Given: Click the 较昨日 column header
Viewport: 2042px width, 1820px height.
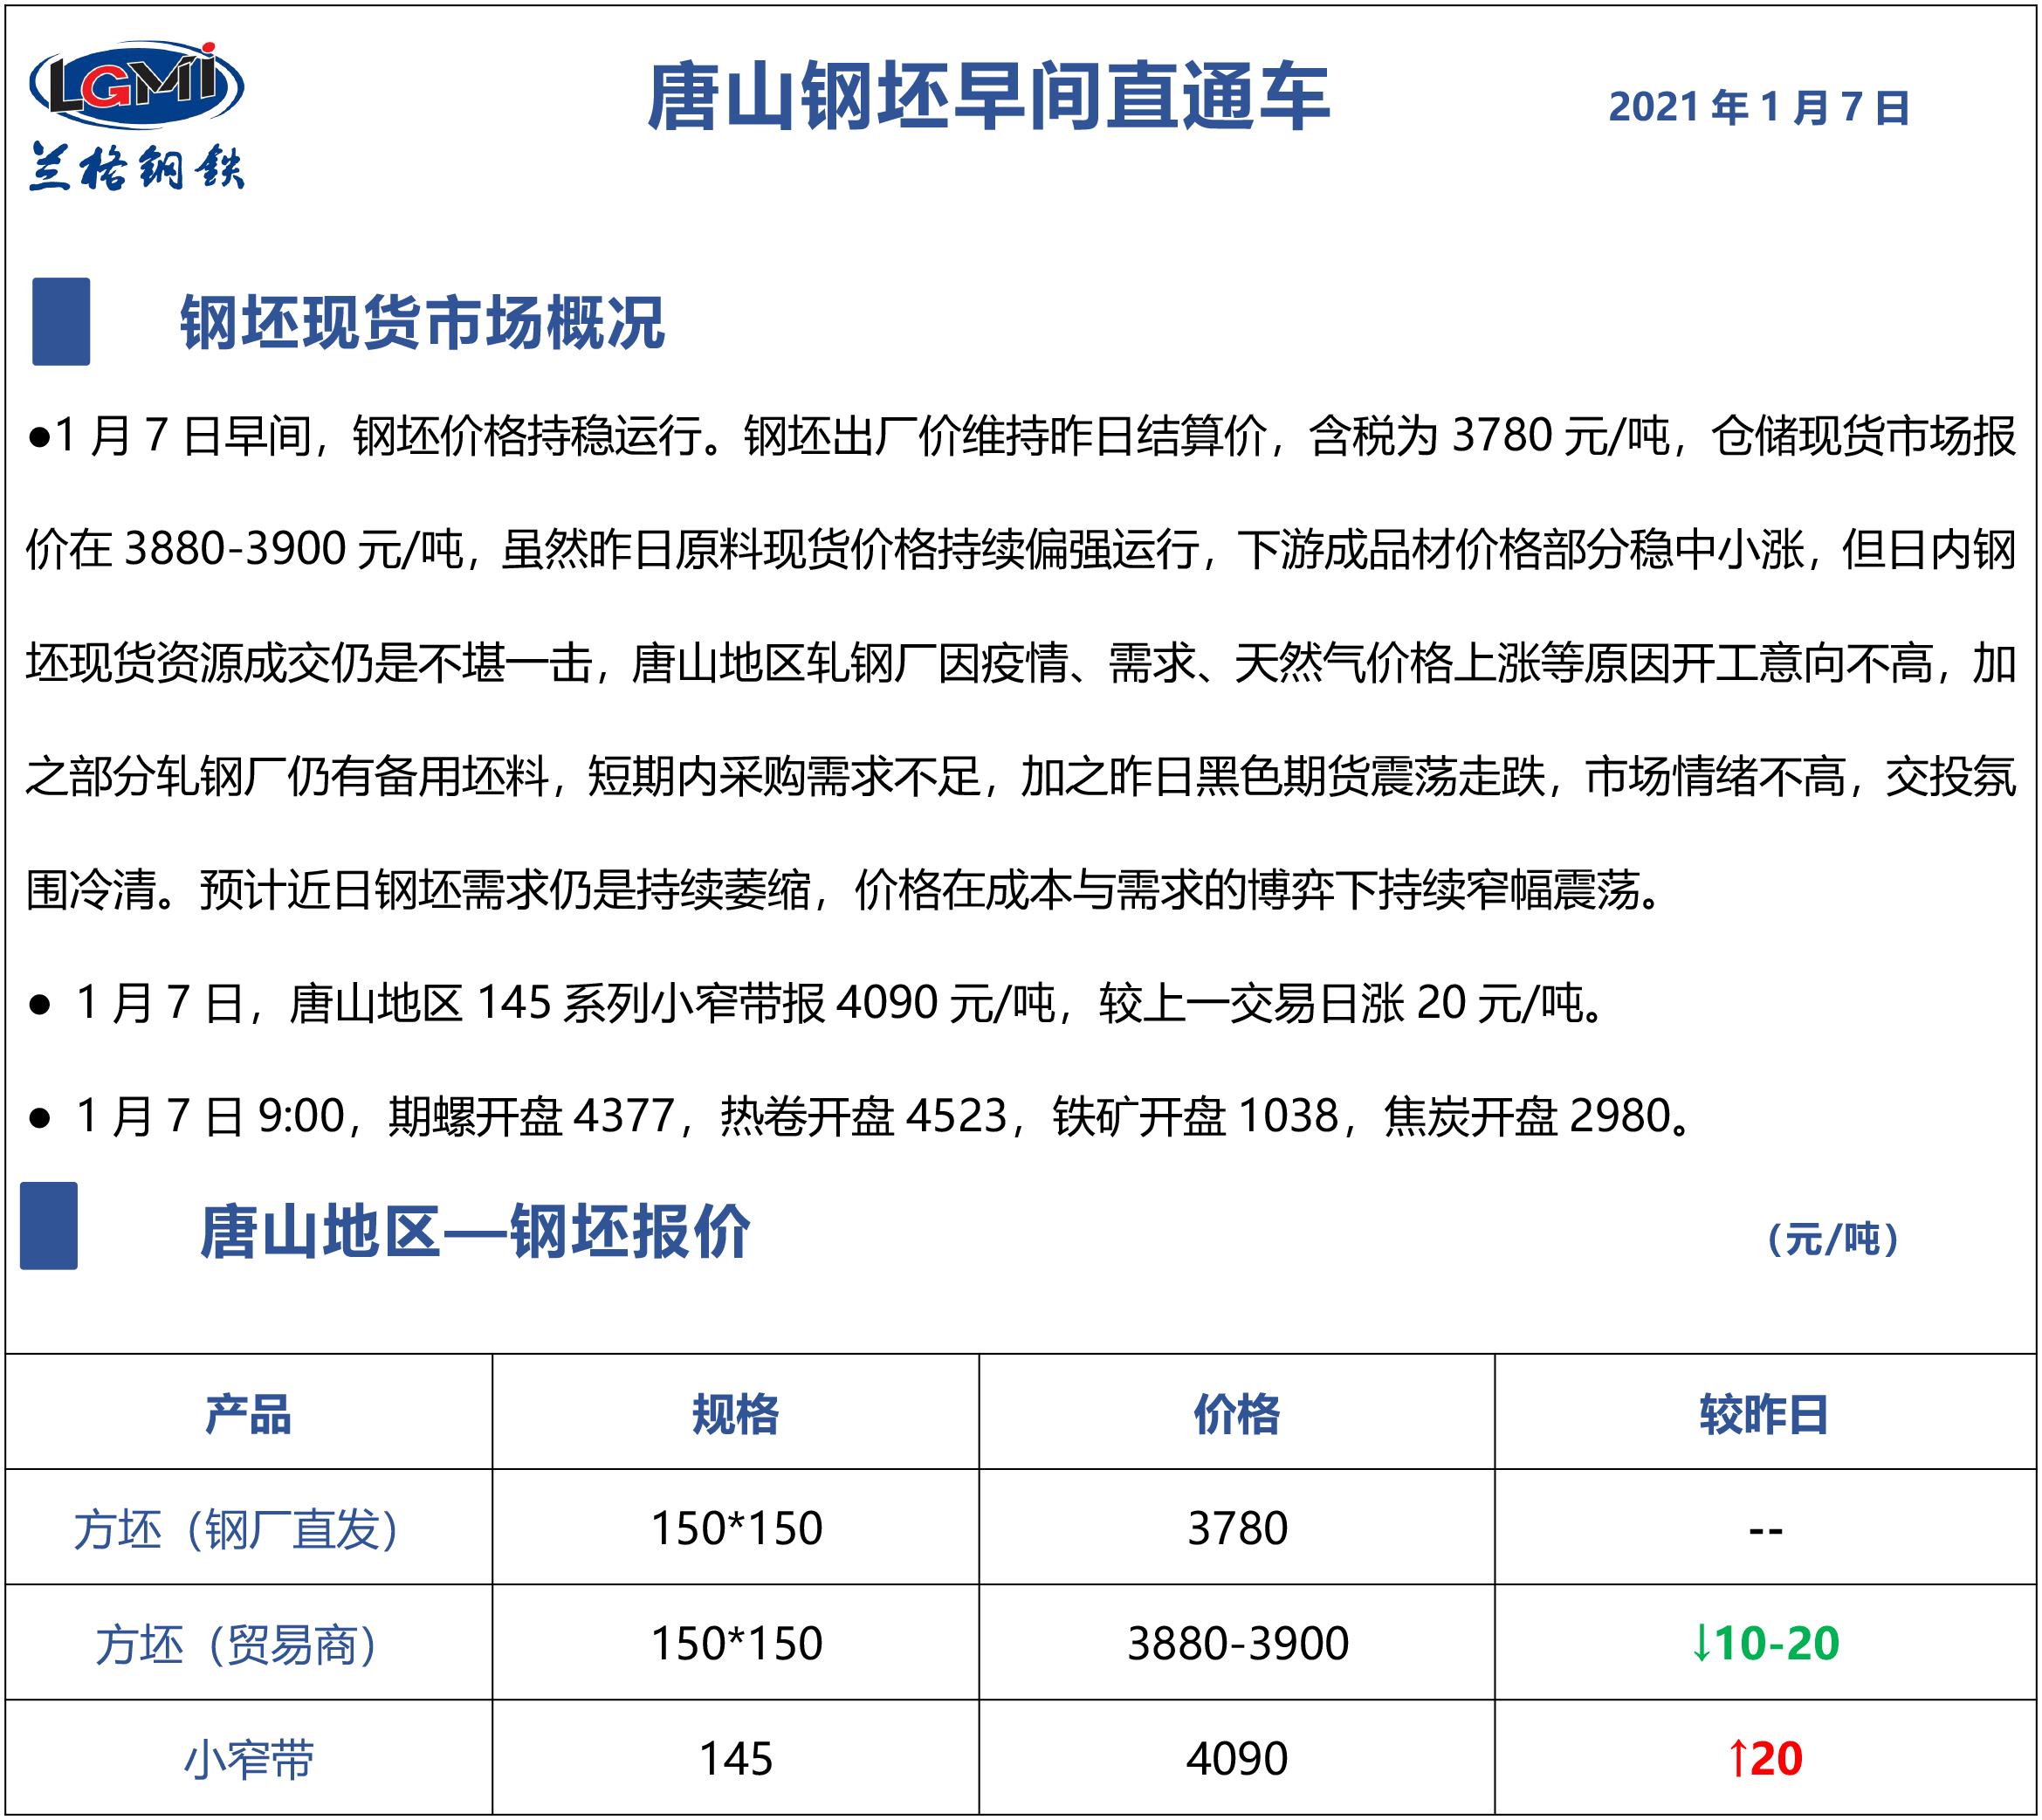Looking at the screenshot, I should tap(1764, 1414).
